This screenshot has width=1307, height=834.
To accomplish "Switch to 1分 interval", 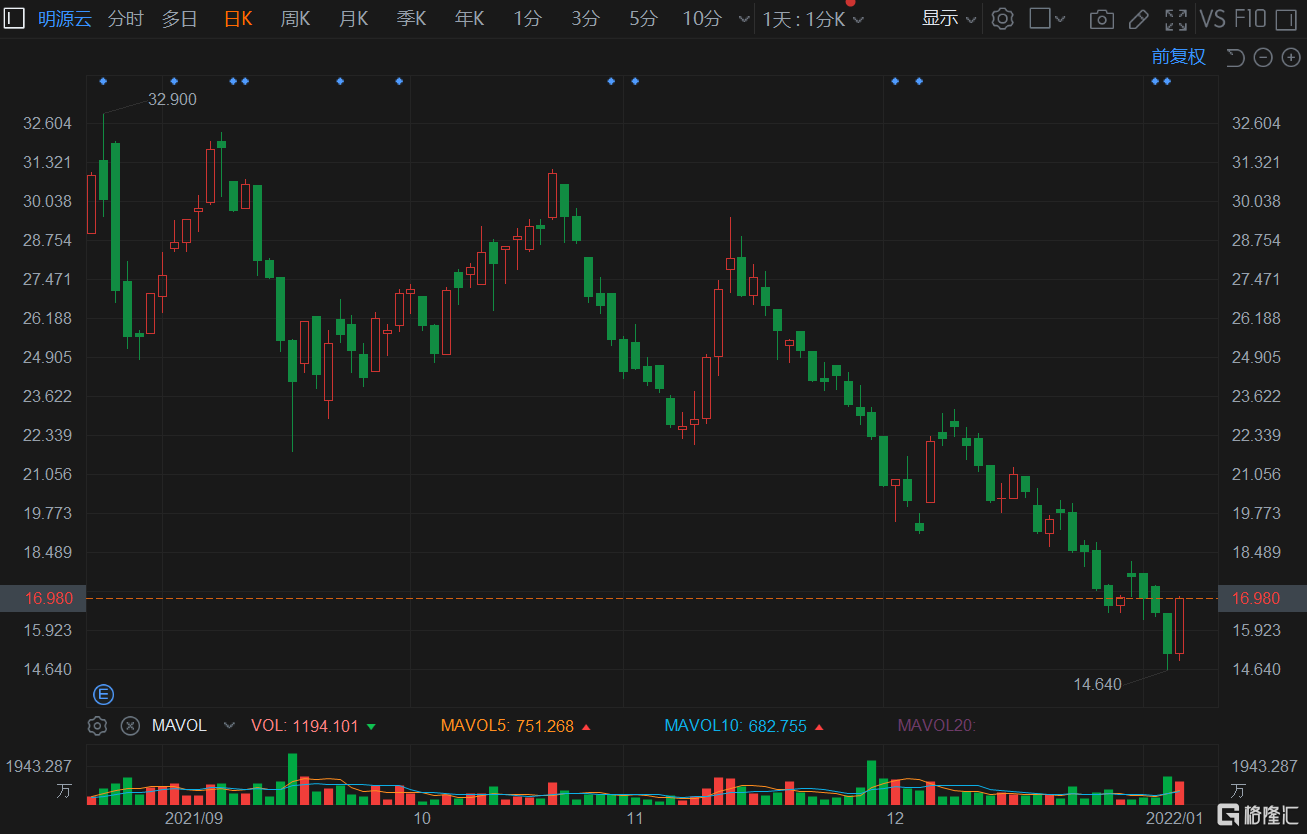I will 528,19.
